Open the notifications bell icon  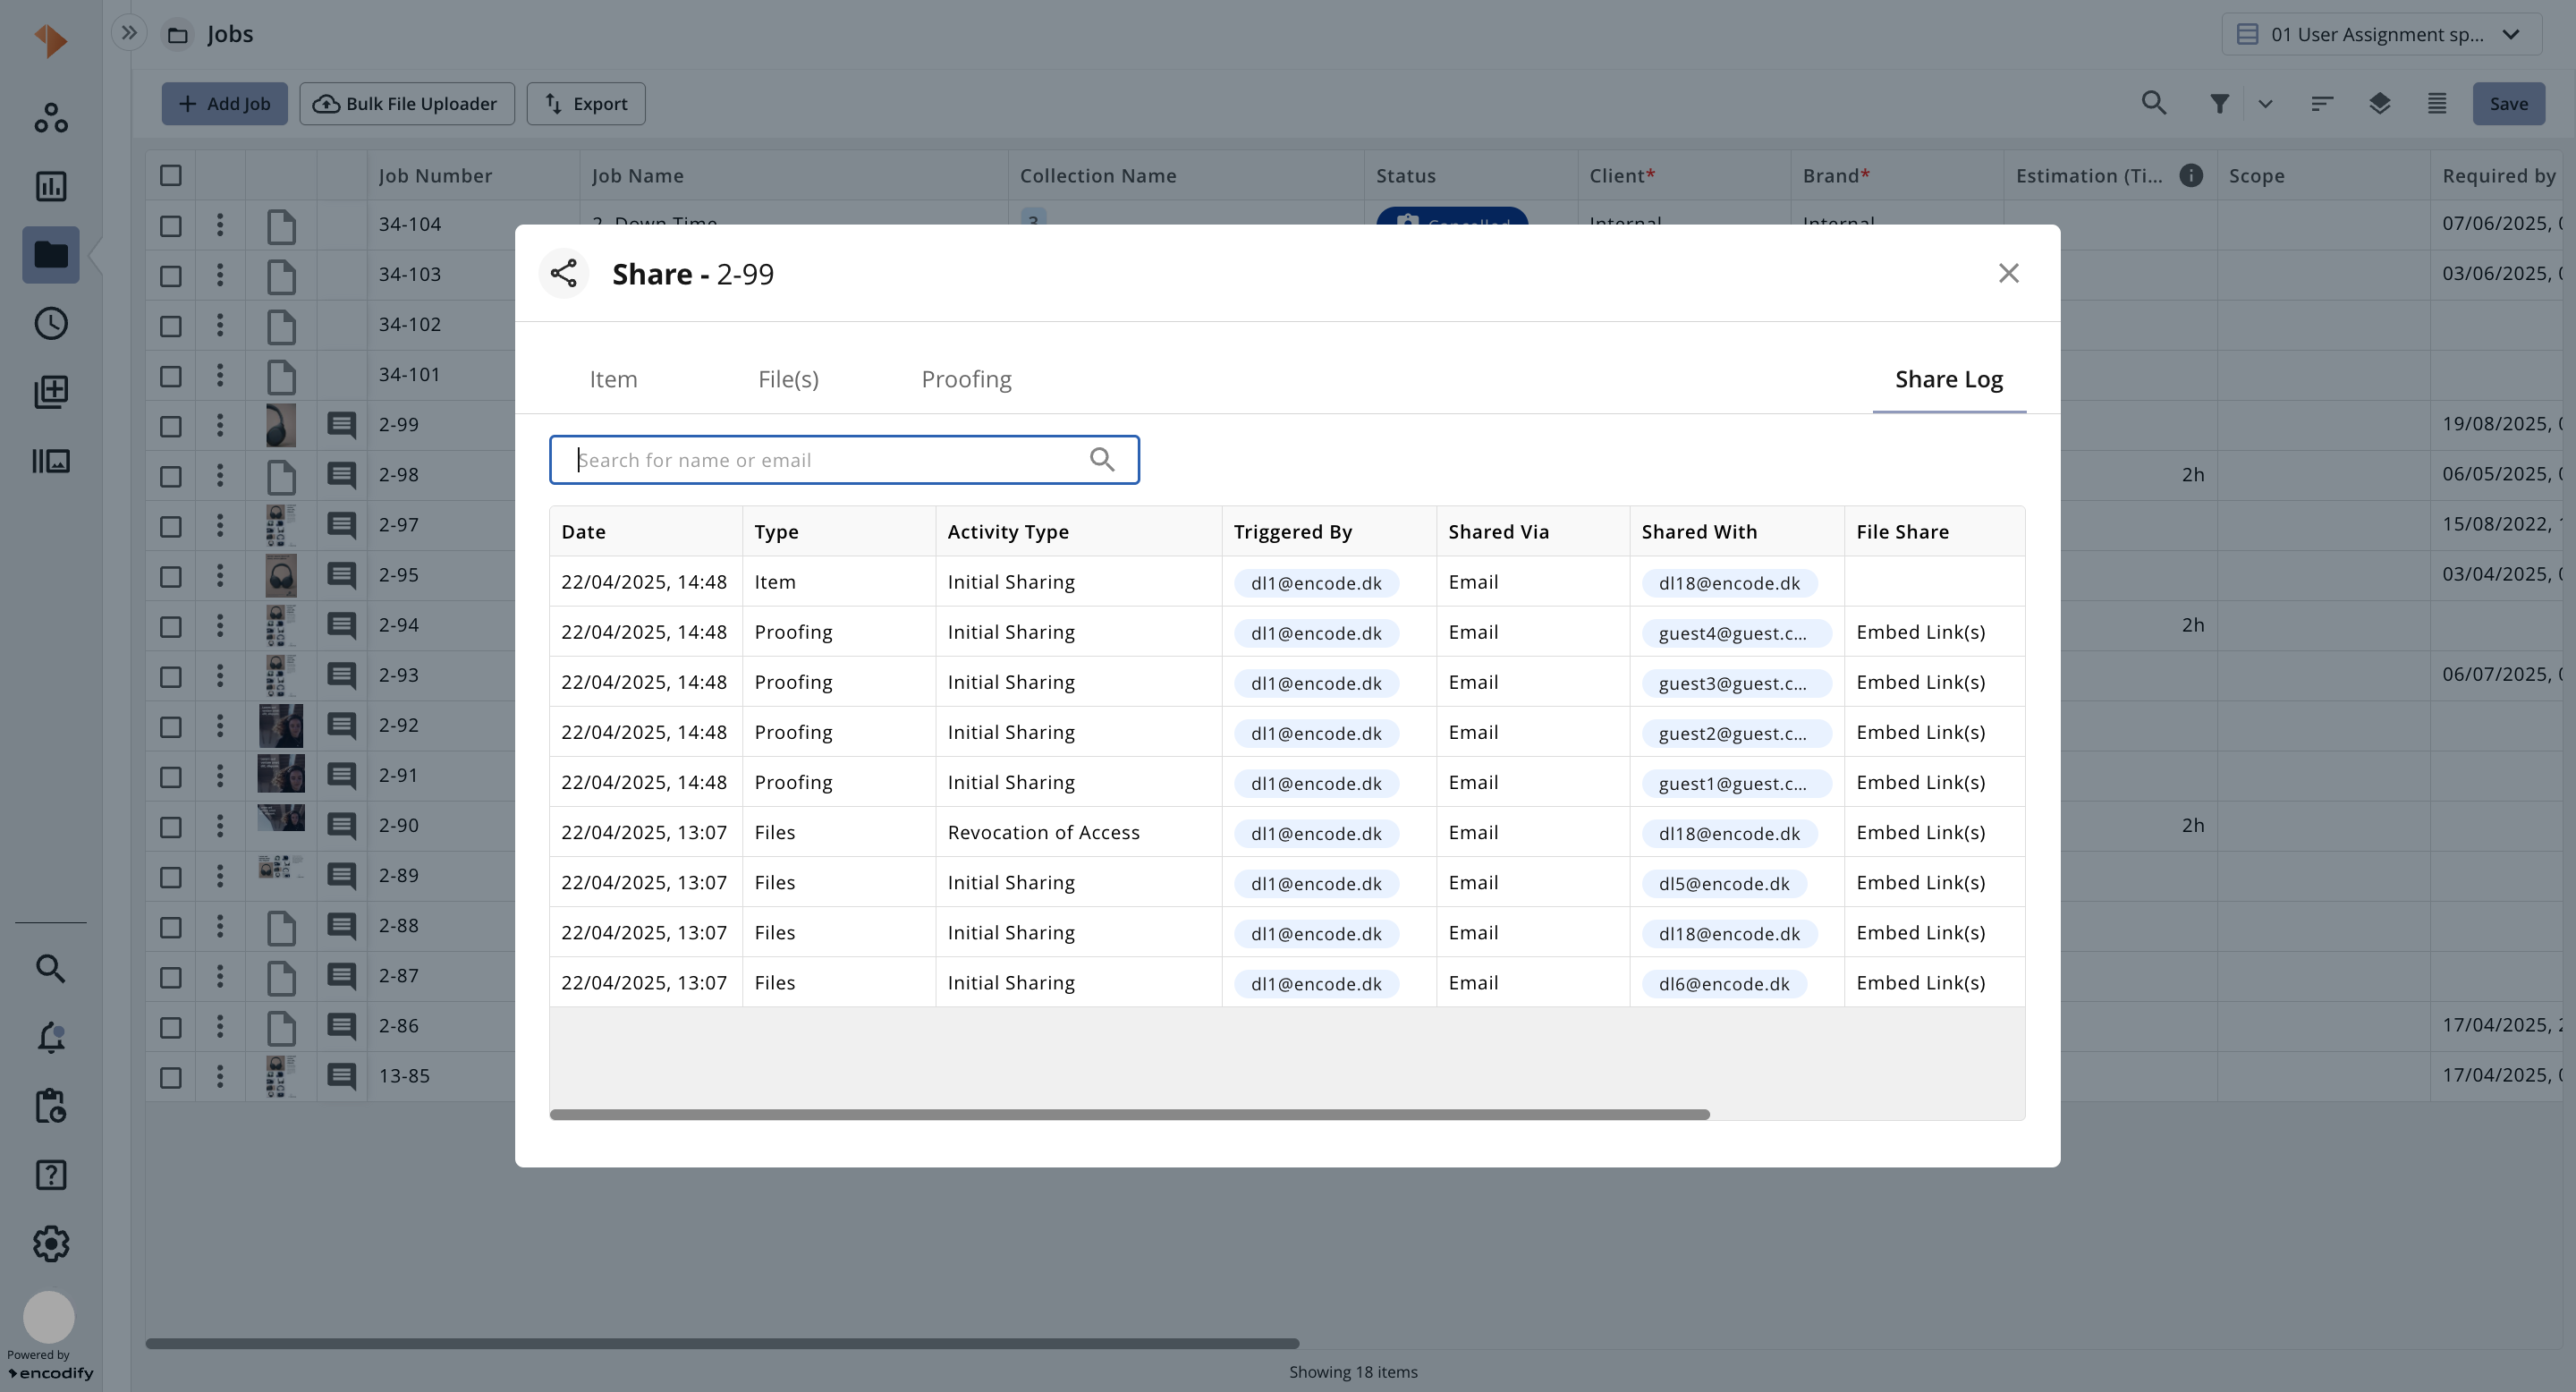tap(51, 1037)
